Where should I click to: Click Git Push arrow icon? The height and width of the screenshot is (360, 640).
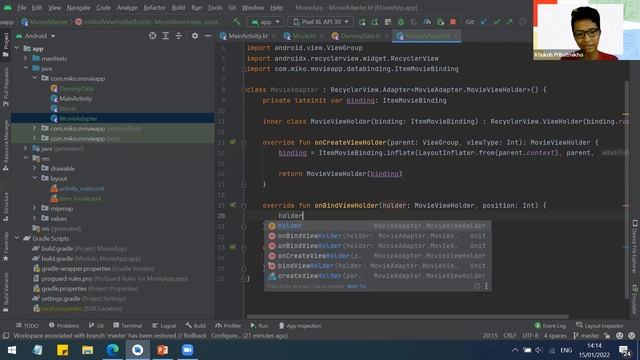[x=509, y=22]
